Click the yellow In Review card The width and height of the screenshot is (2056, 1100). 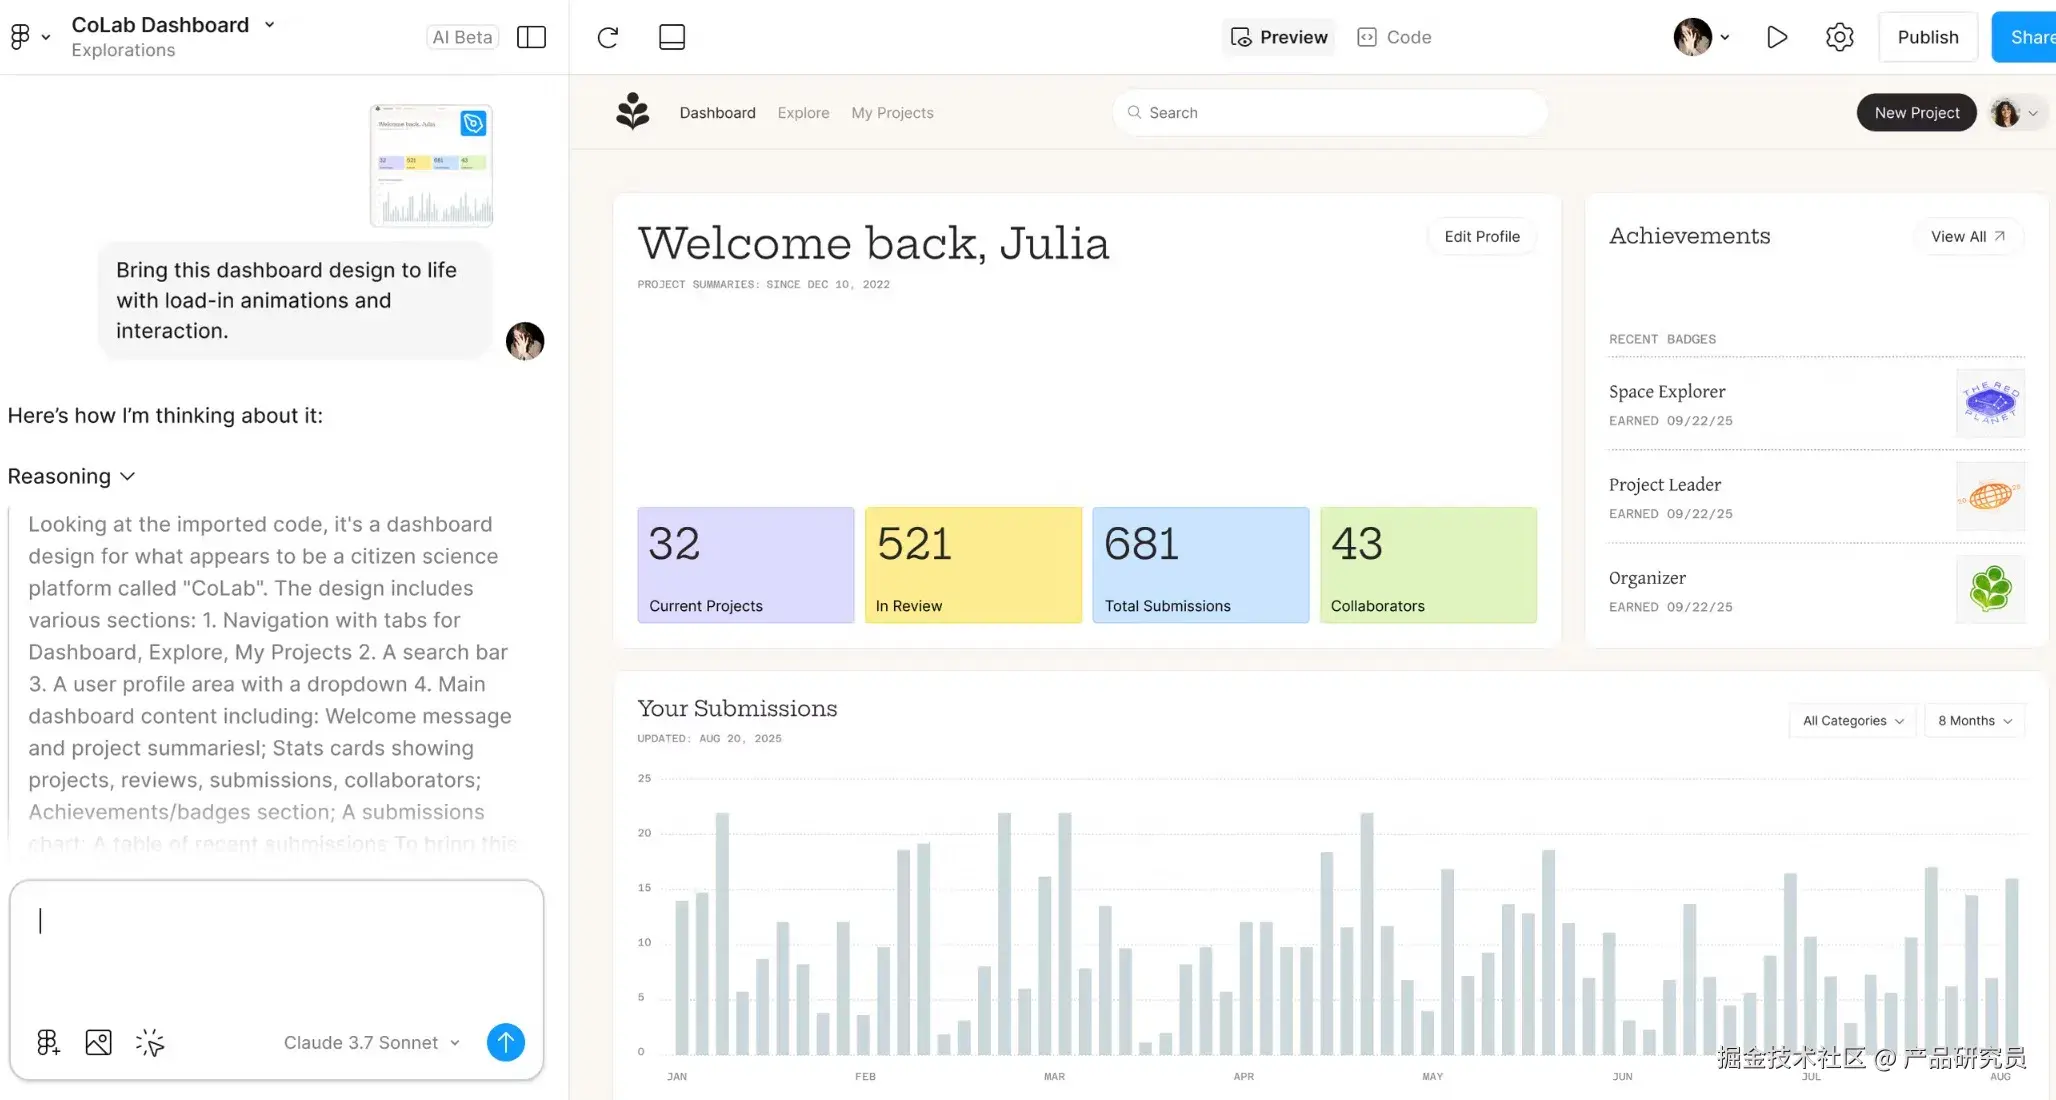coord(972,565)
